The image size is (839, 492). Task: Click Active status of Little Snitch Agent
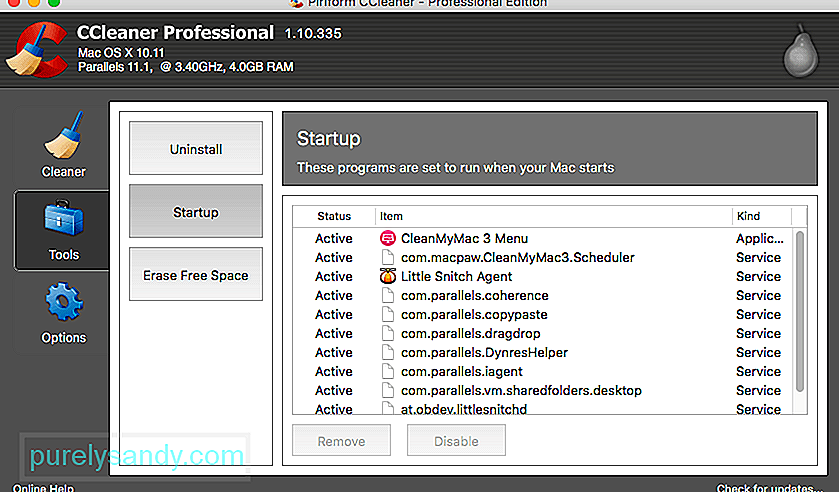(x=334, y=276)
